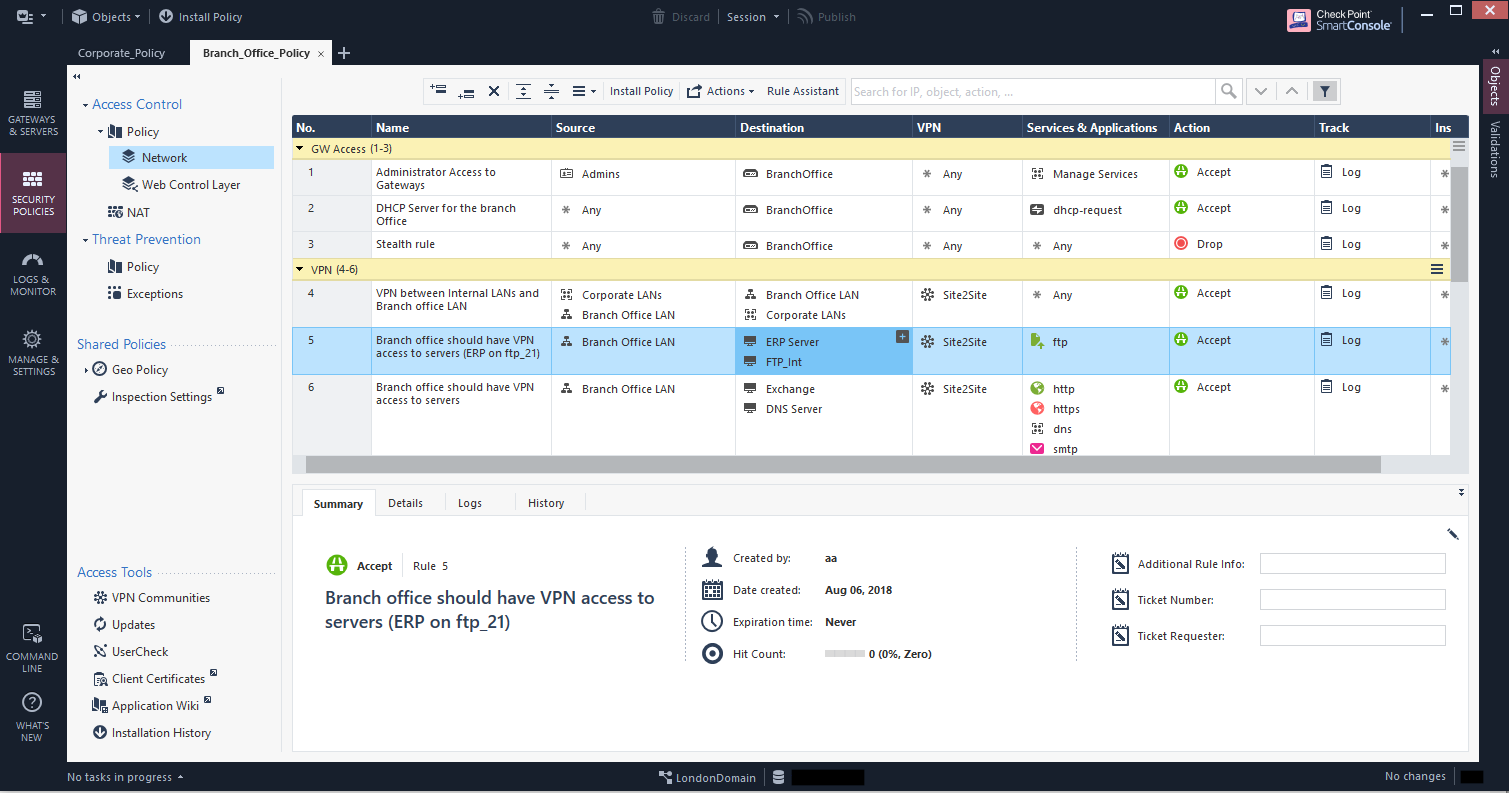Click the Ticket Requester field
1509x793 pixels.
(x=1352, y=636)
